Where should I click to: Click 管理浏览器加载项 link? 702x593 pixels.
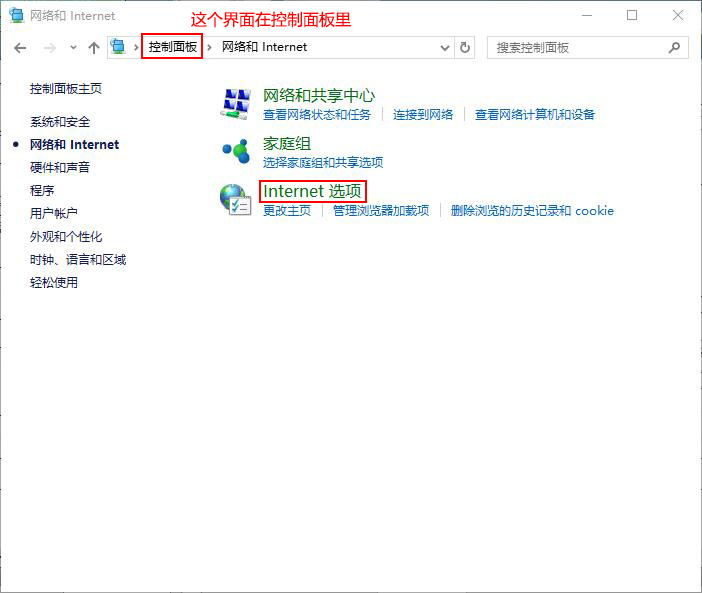[381, 210]
